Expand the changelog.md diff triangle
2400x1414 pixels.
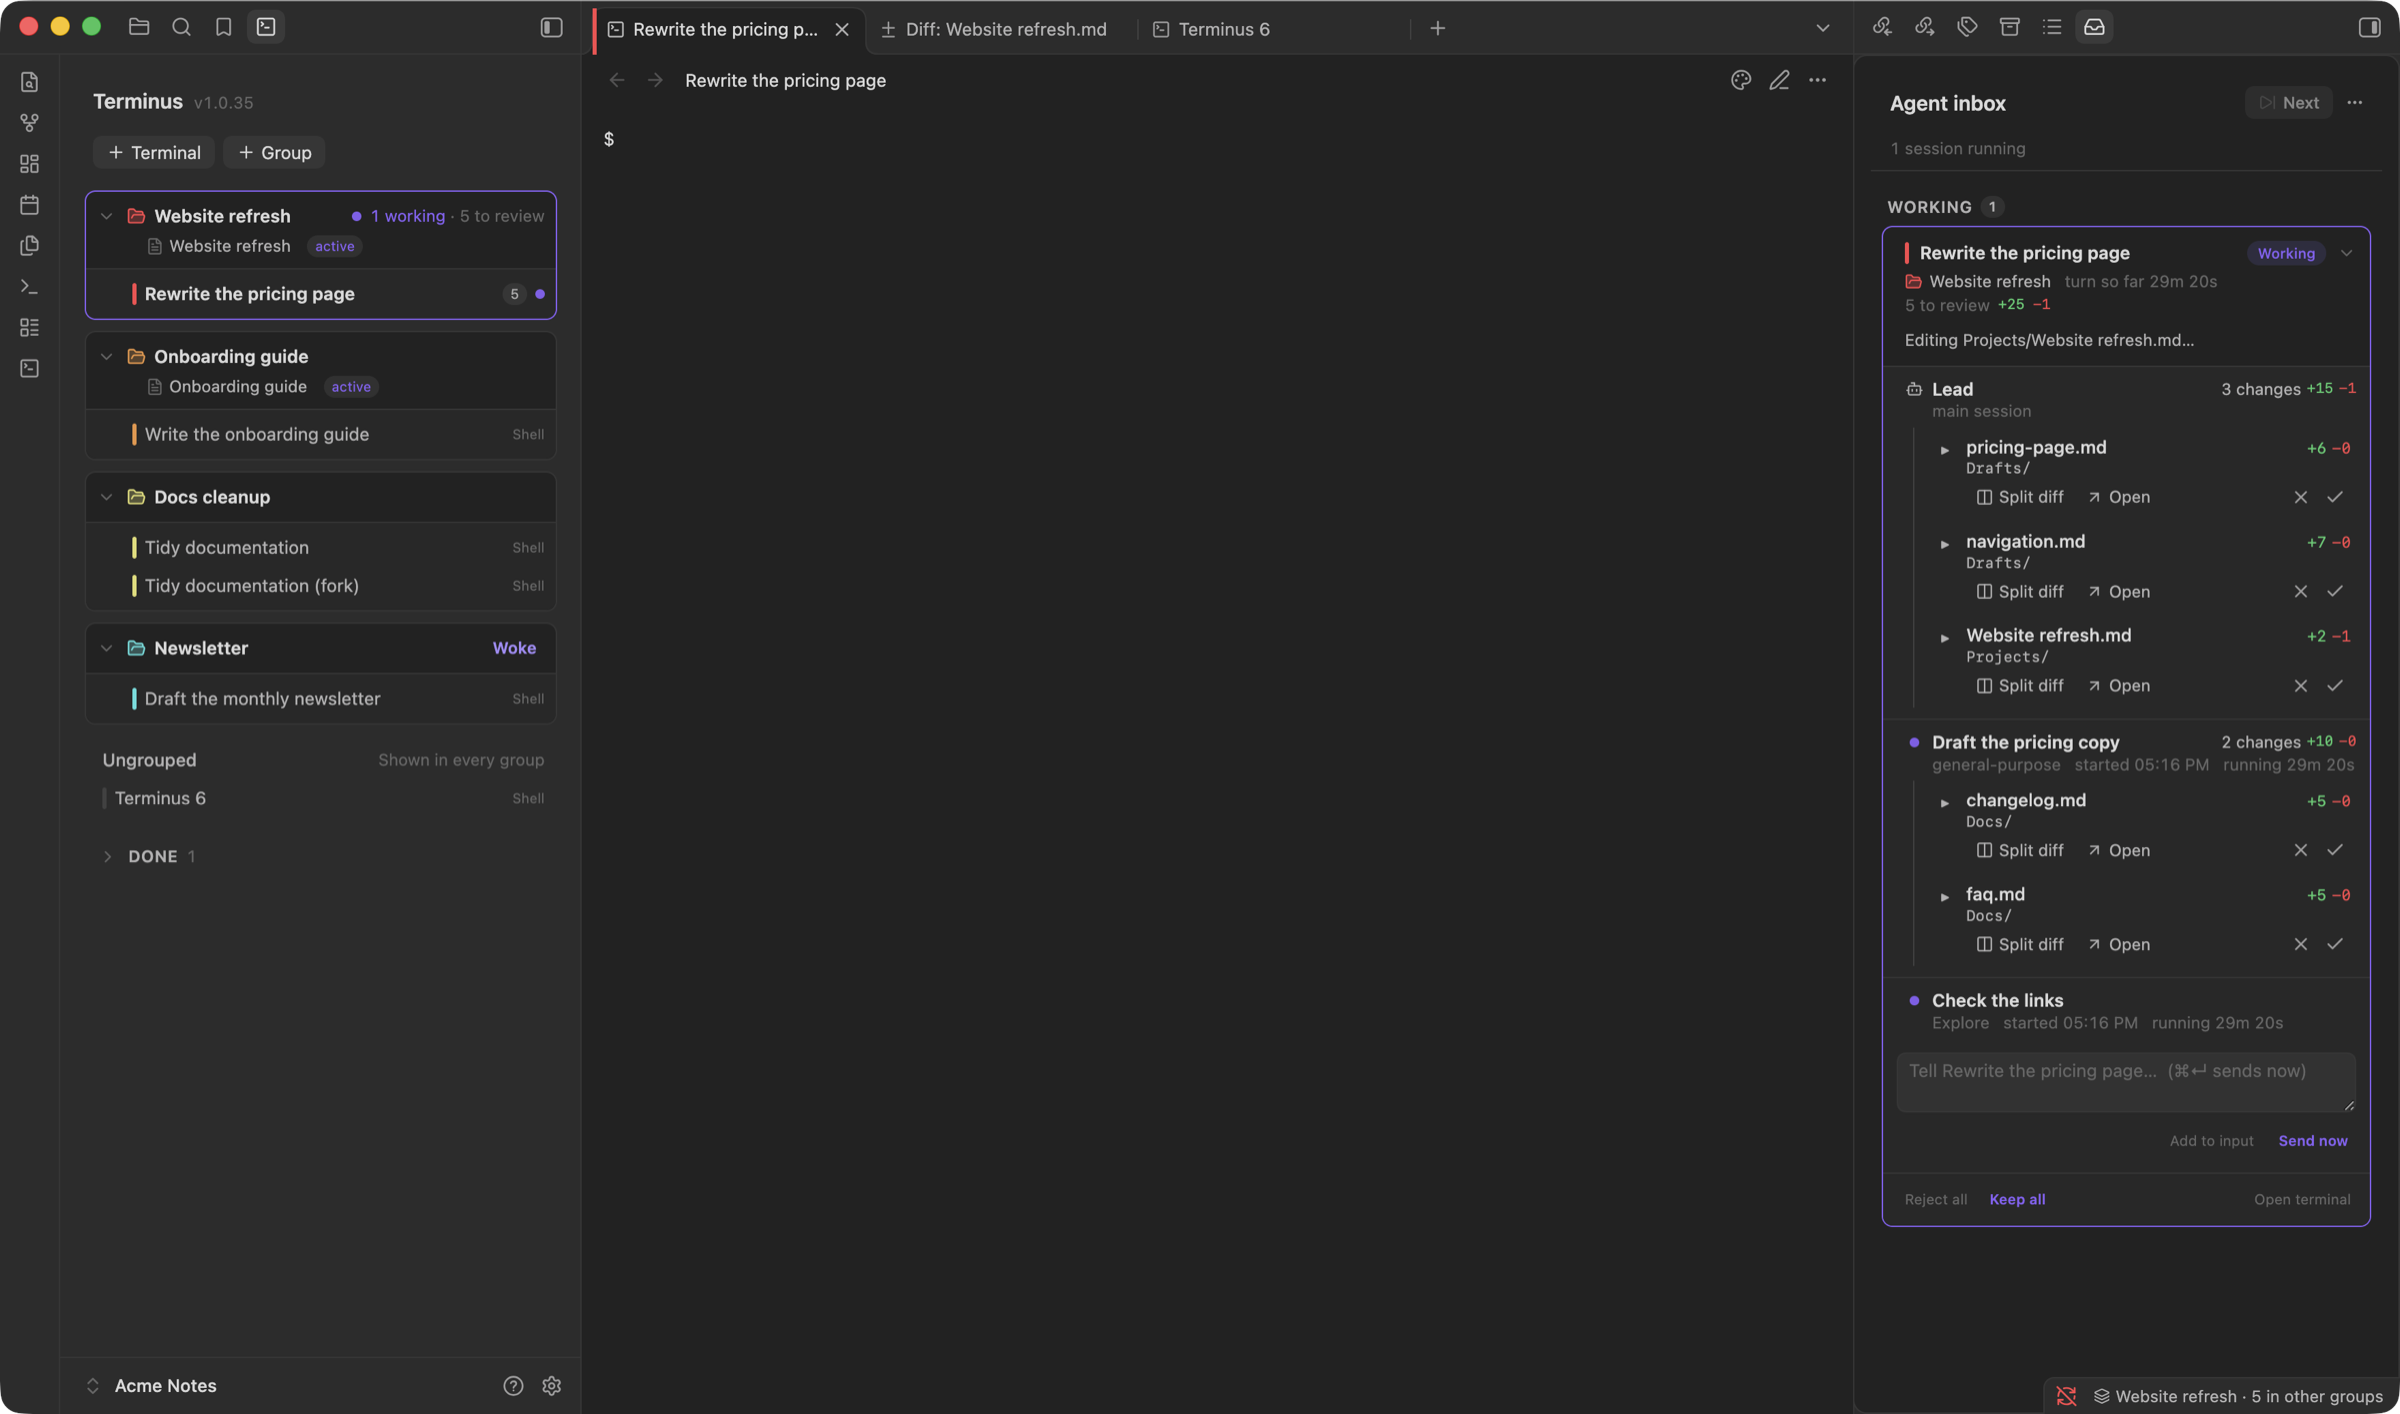point(1944,803)
